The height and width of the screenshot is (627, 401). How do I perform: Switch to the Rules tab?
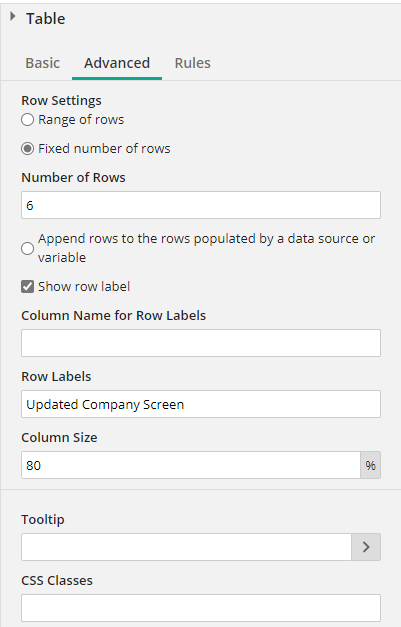coord(192,63)
